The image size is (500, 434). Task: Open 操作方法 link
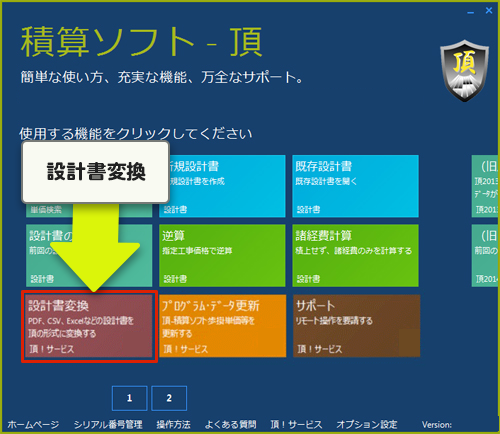[x=173, y=424]
